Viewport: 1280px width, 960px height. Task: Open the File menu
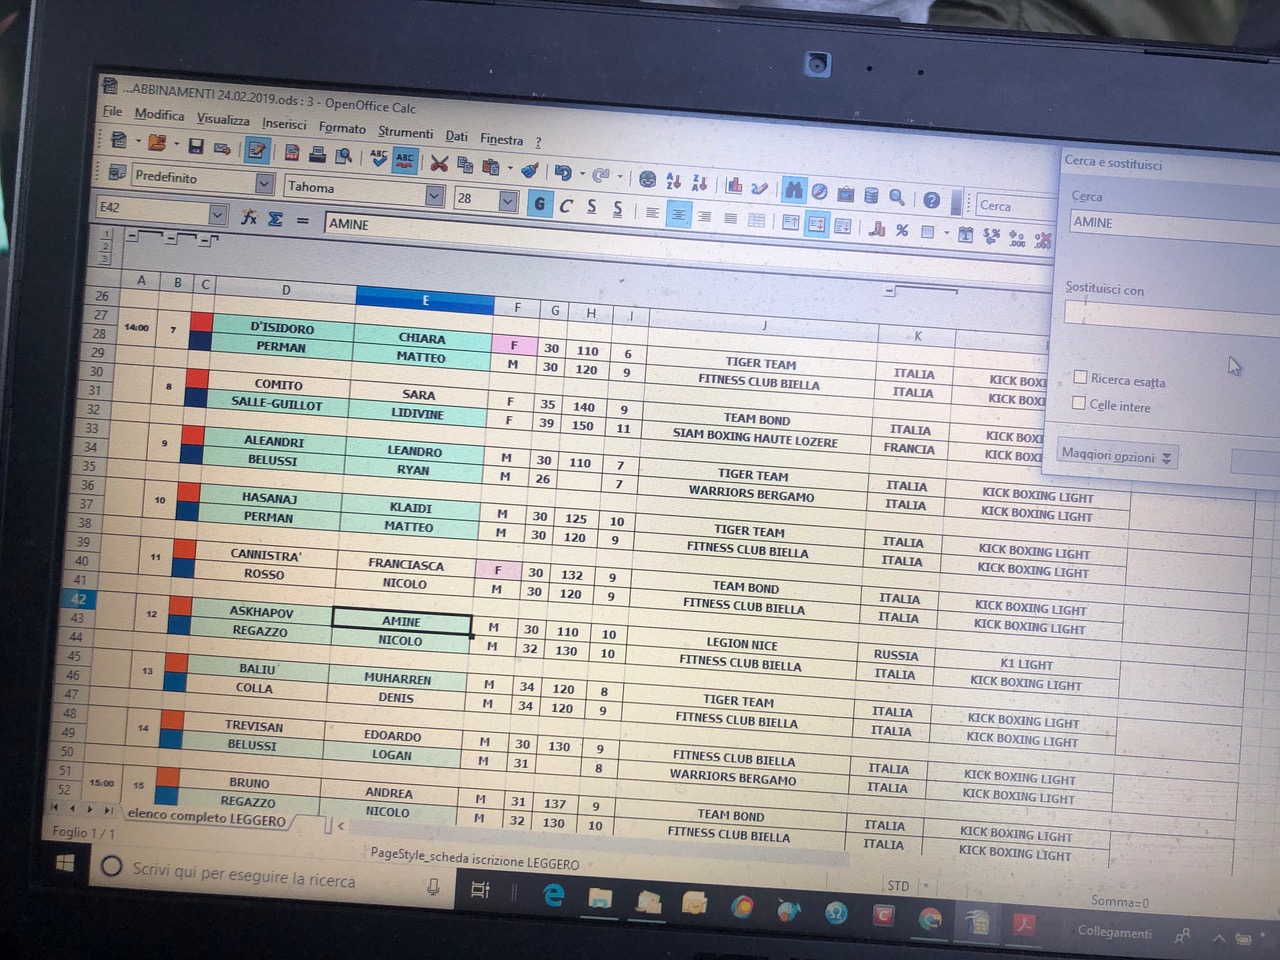[112, 112]
